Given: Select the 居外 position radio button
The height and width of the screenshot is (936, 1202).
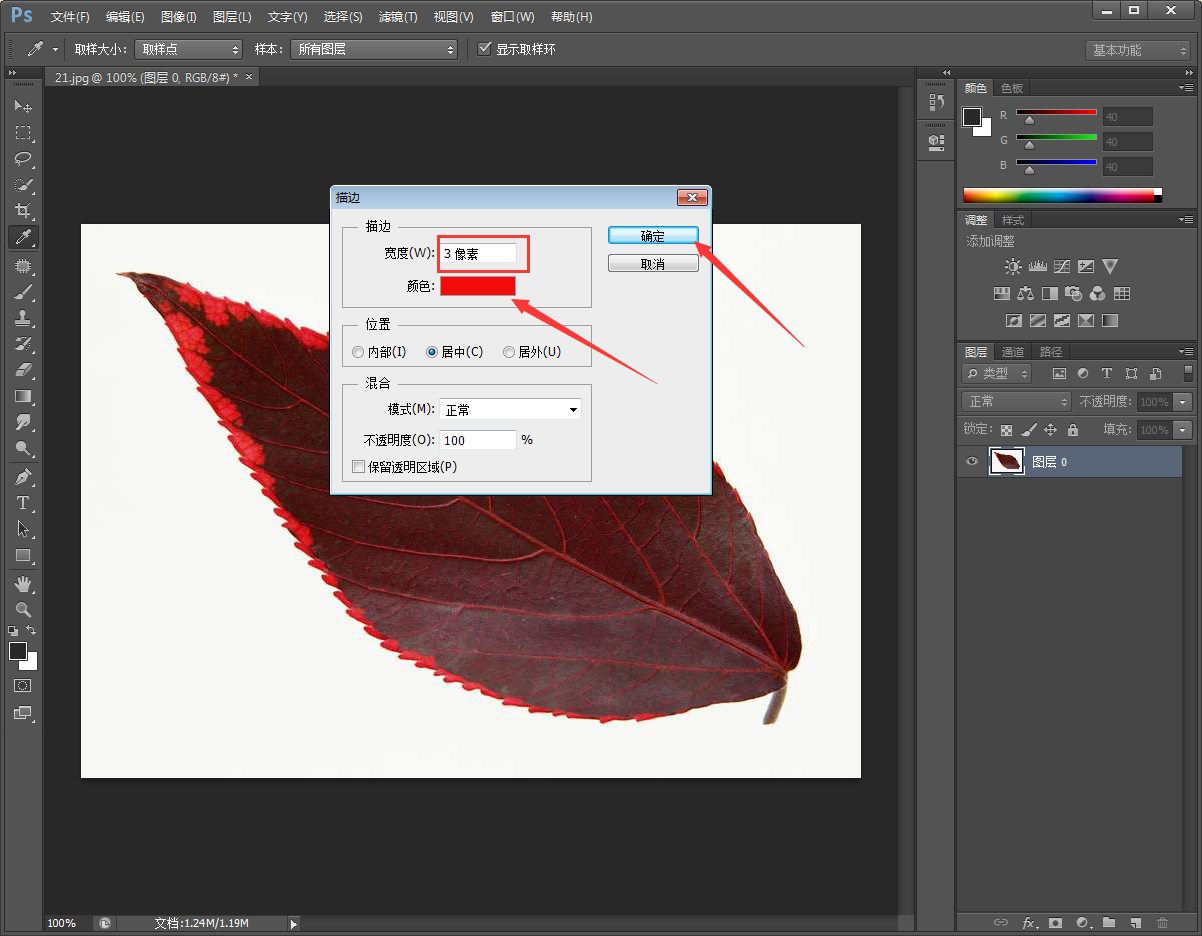Looking at the screenshot, I should pos(509,352).
